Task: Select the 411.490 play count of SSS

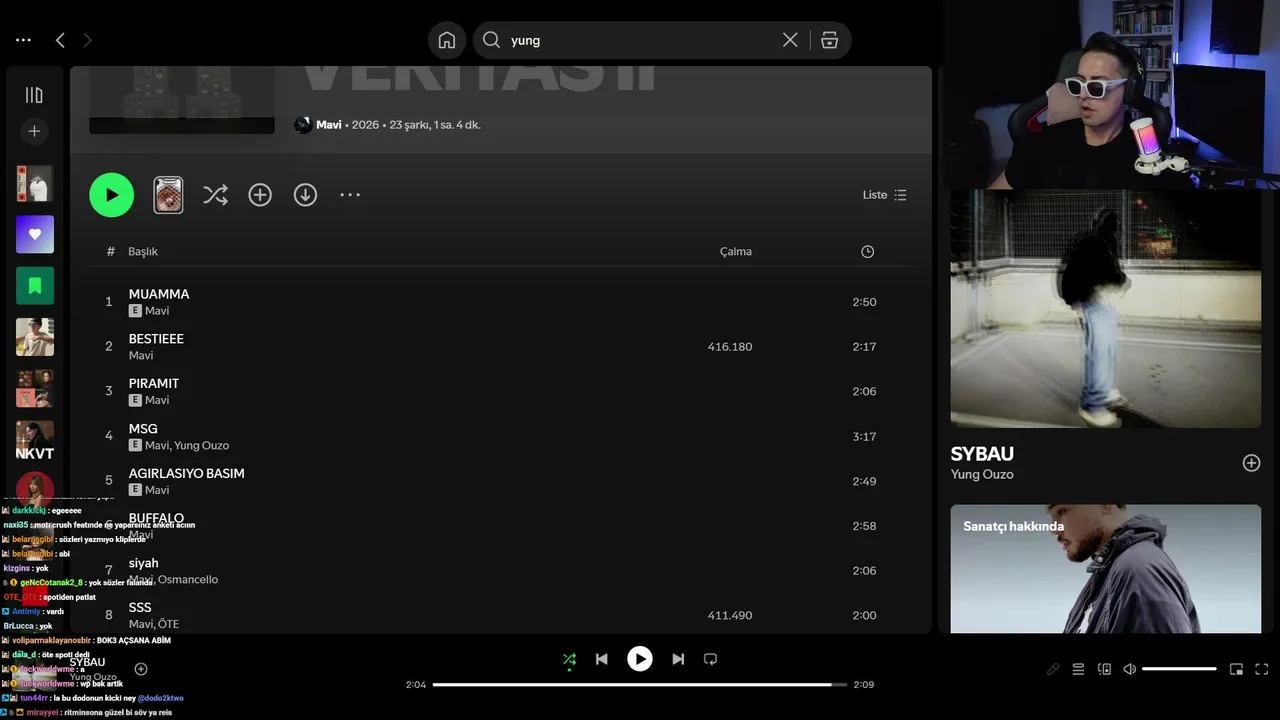Action: click(x=729, y=616)
